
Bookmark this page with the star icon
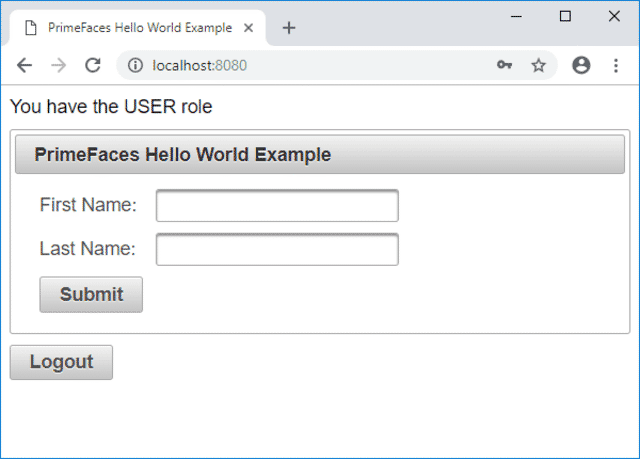coord(538,65)
